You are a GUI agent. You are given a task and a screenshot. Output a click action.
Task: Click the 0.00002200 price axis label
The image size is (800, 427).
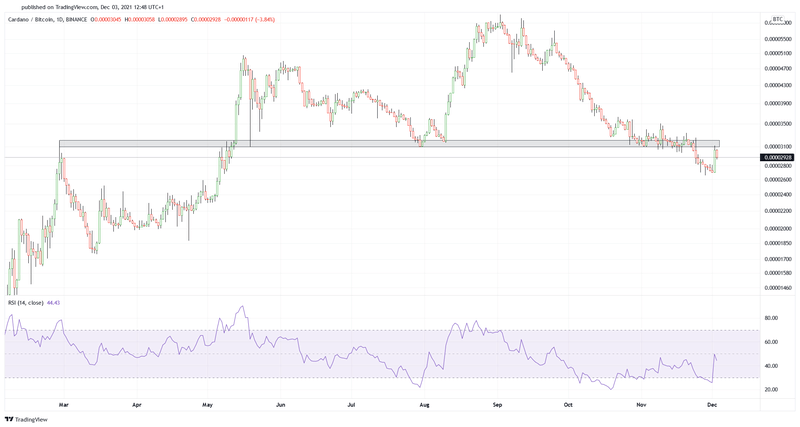pos(778,211)
